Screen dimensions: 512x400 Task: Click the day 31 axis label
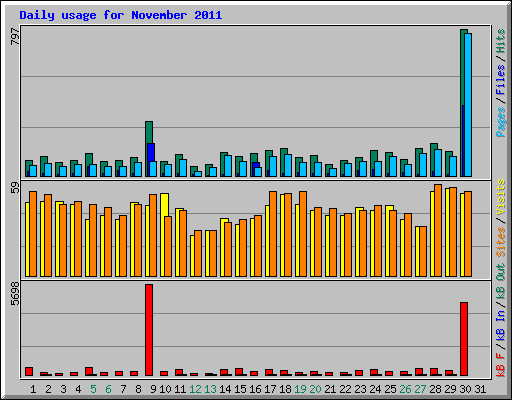(480, 389)
